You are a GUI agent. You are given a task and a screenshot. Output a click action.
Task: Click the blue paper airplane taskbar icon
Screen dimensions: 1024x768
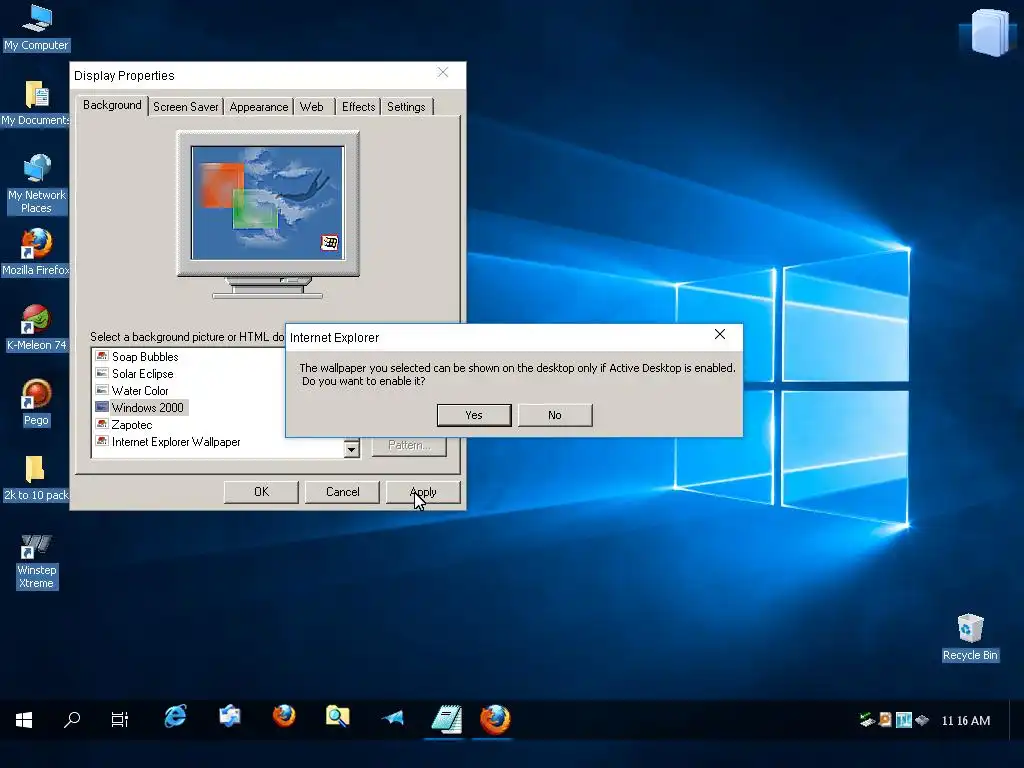392,718
